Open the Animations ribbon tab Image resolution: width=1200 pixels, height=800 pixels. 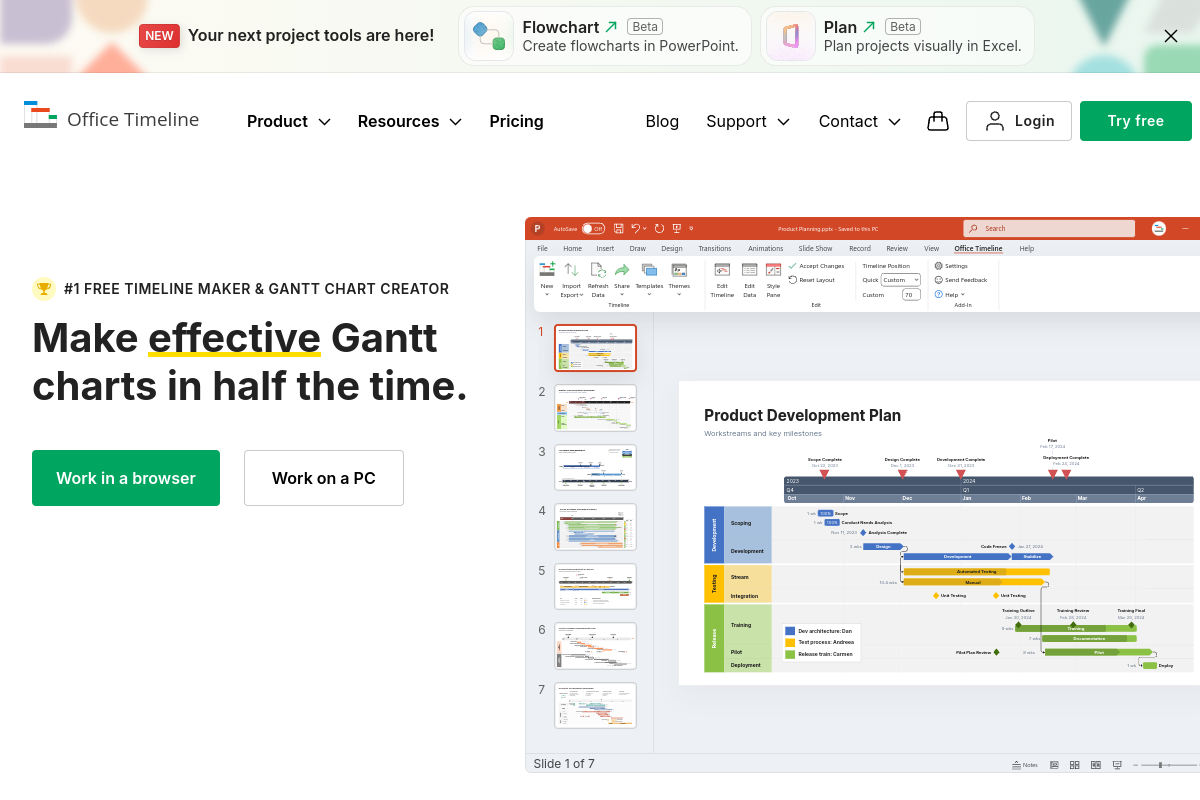(766, 248)
